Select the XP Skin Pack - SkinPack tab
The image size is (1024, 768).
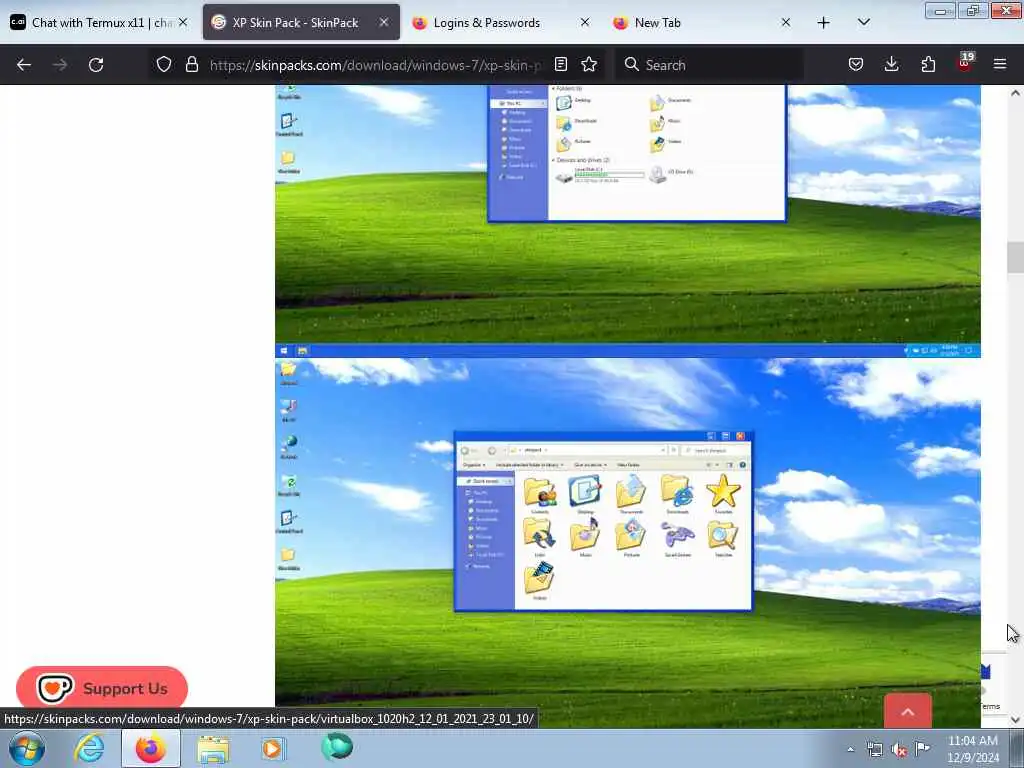301,23
